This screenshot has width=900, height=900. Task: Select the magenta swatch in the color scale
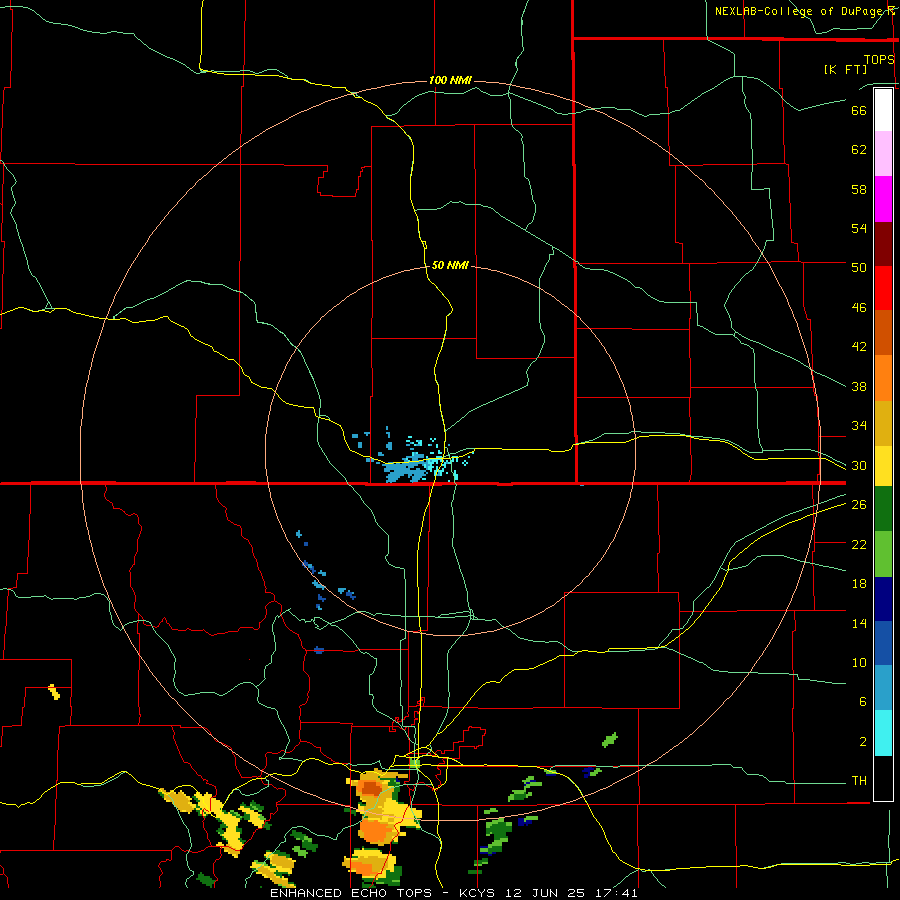(883, 199)
